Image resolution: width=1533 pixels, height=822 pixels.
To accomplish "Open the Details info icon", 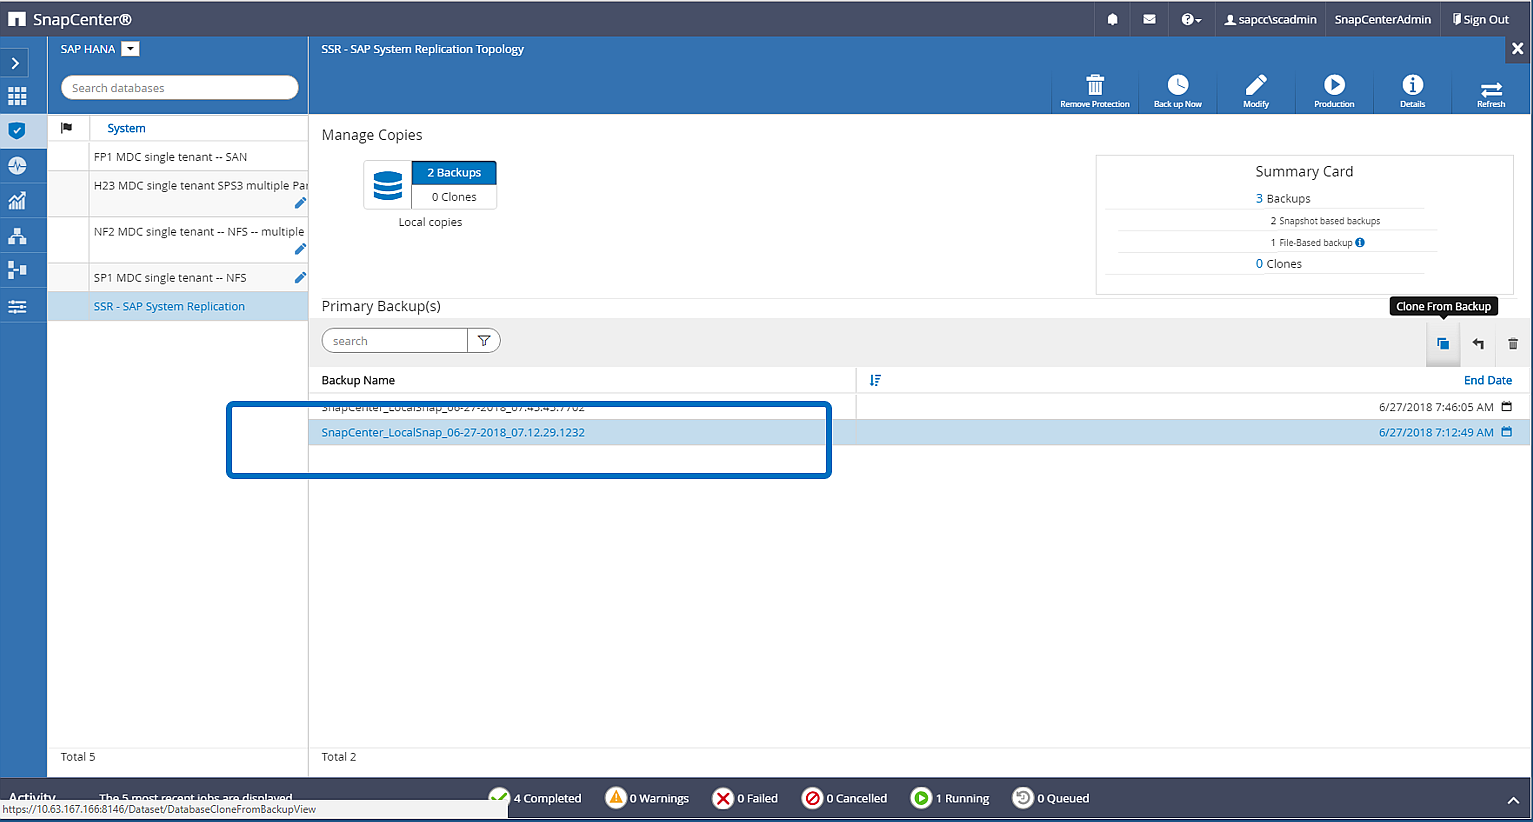I will click(1412, 85).
